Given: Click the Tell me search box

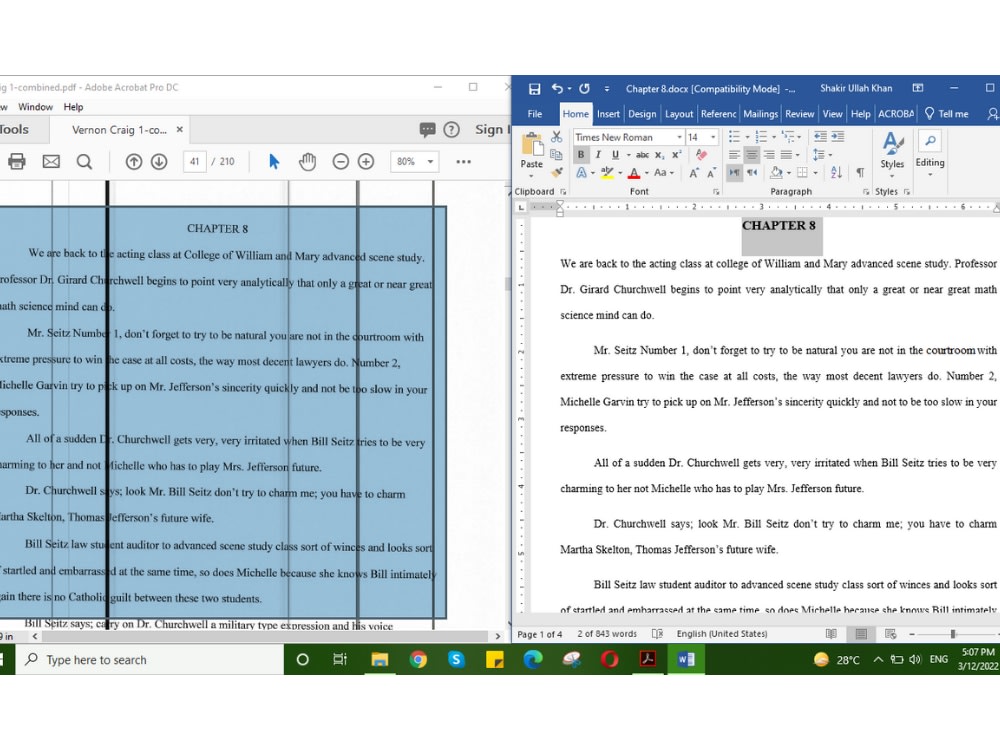Looking at the screenshot, I should 947,114.
